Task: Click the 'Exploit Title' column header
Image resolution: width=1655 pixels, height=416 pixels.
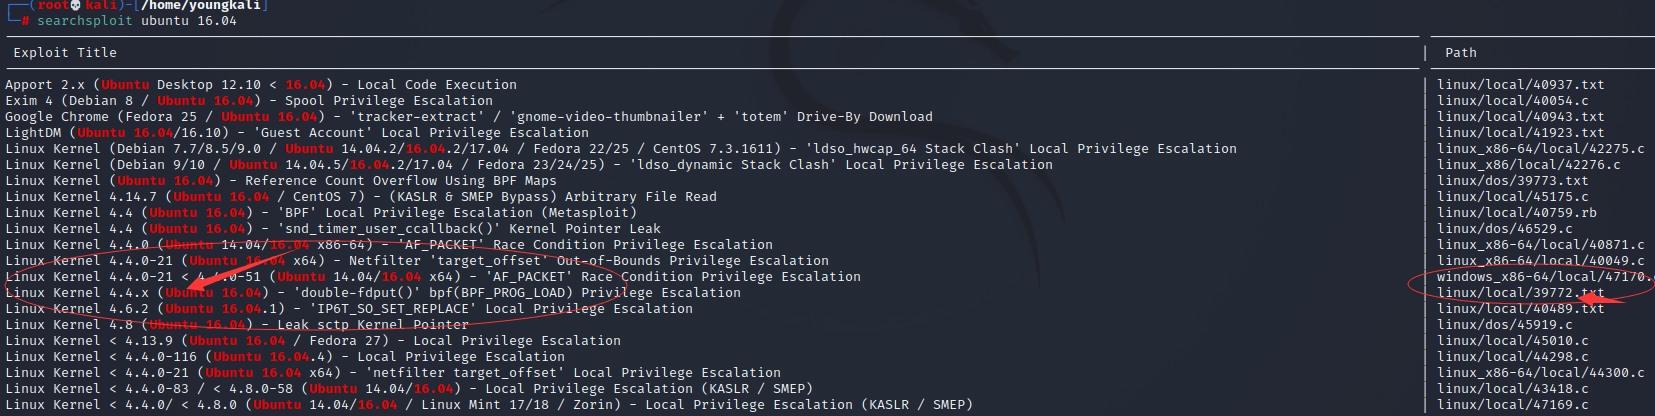Action: (x=65, y=53)
